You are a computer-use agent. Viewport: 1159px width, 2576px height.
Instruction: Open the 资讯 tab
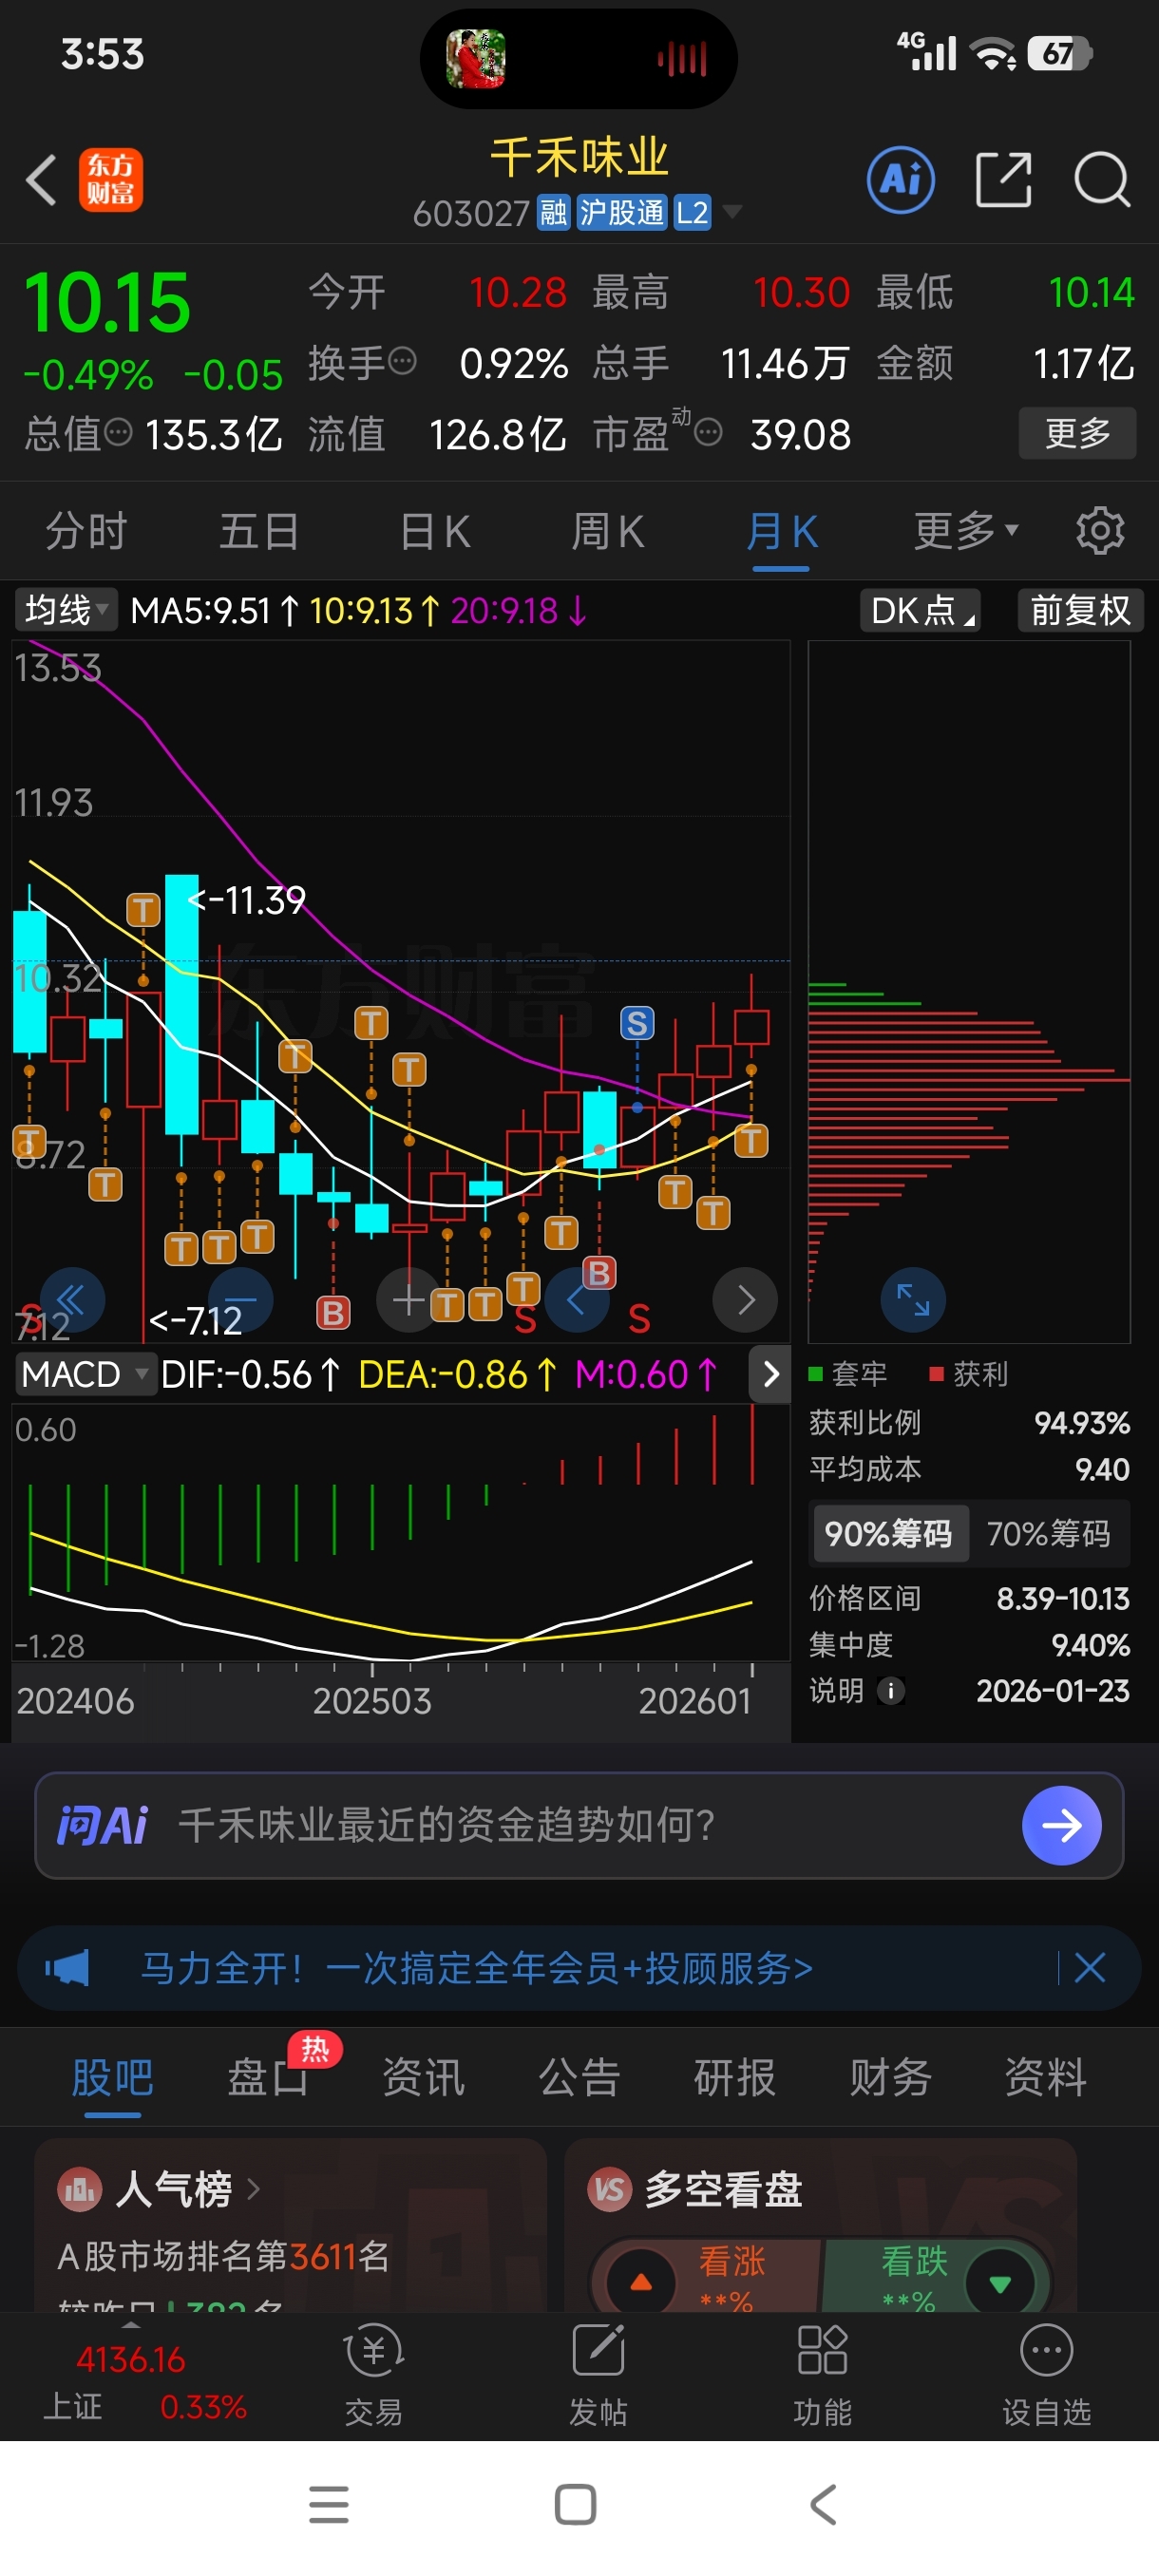(x=423, y=2076)
